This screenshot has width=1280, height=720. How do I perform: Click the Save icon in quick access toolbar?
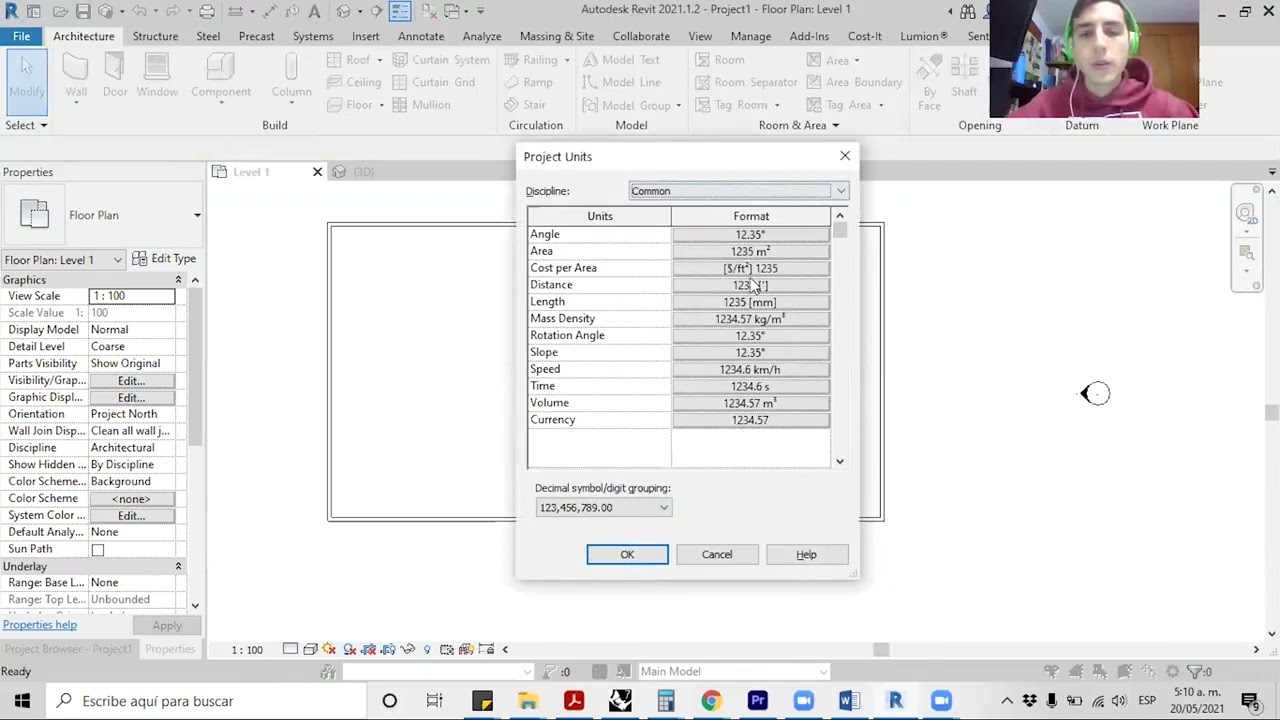click(x=83, y=11)
